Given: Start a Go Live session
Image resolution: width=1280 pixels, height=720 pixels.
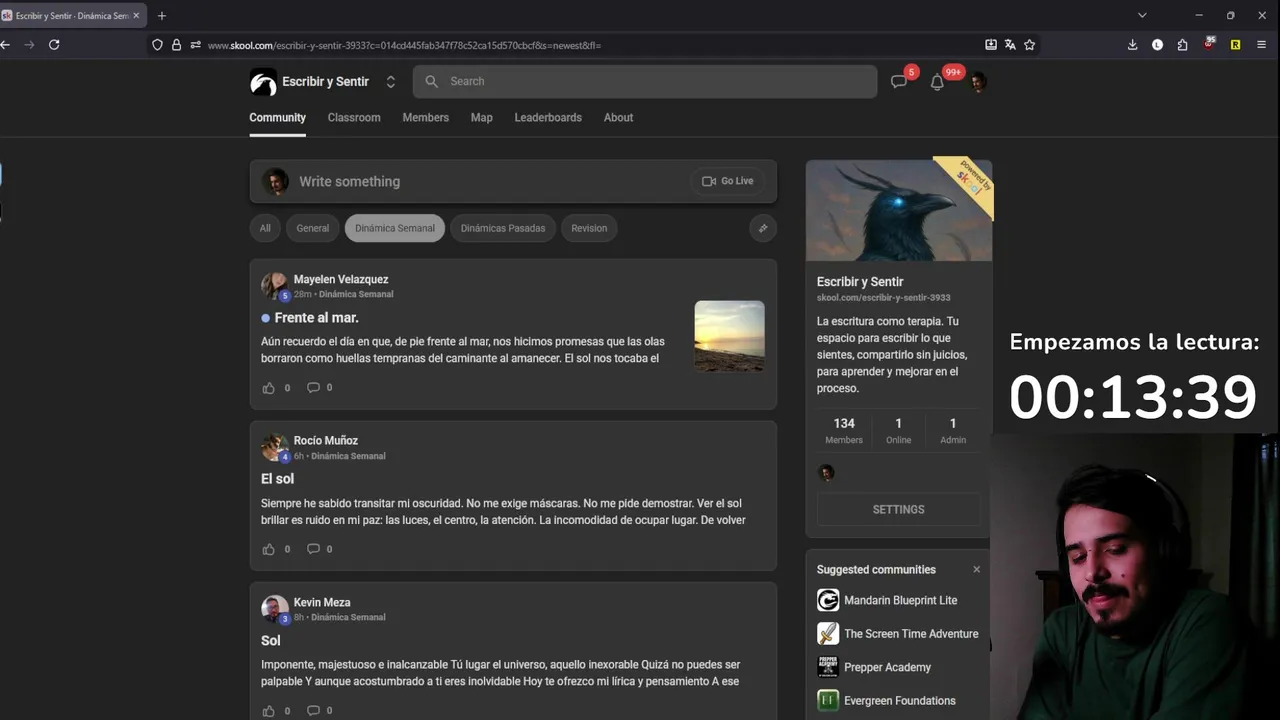Looking at the screenshot, I should pyautogui.click(x=727, y=181).
